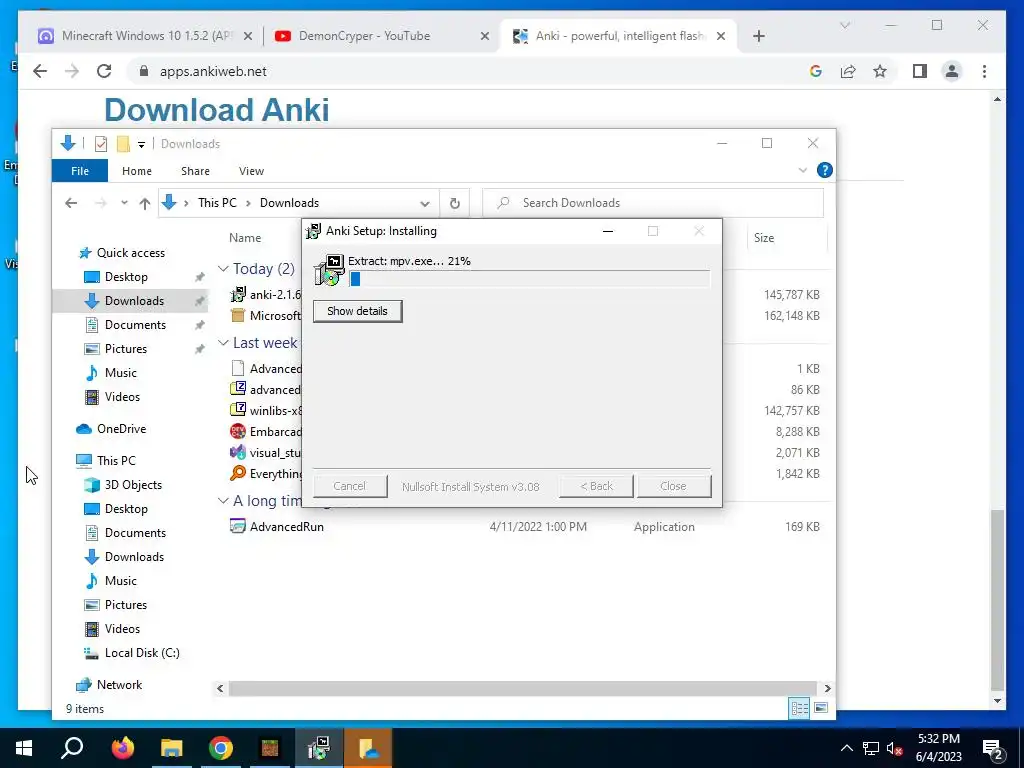The image size is (1024, 768).
Task: Click Chrome address bar apps.ankiweb.net
Action: (x=213, y=71)
